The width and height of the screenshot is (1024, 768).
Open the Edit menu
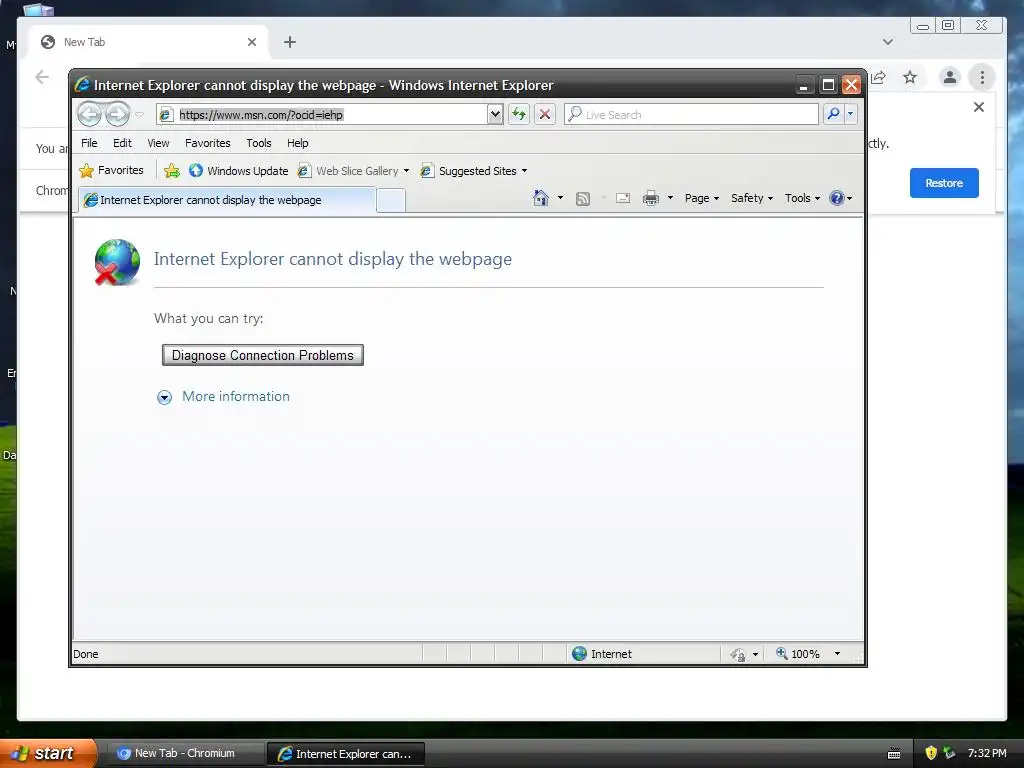click(x=122, y=143)
